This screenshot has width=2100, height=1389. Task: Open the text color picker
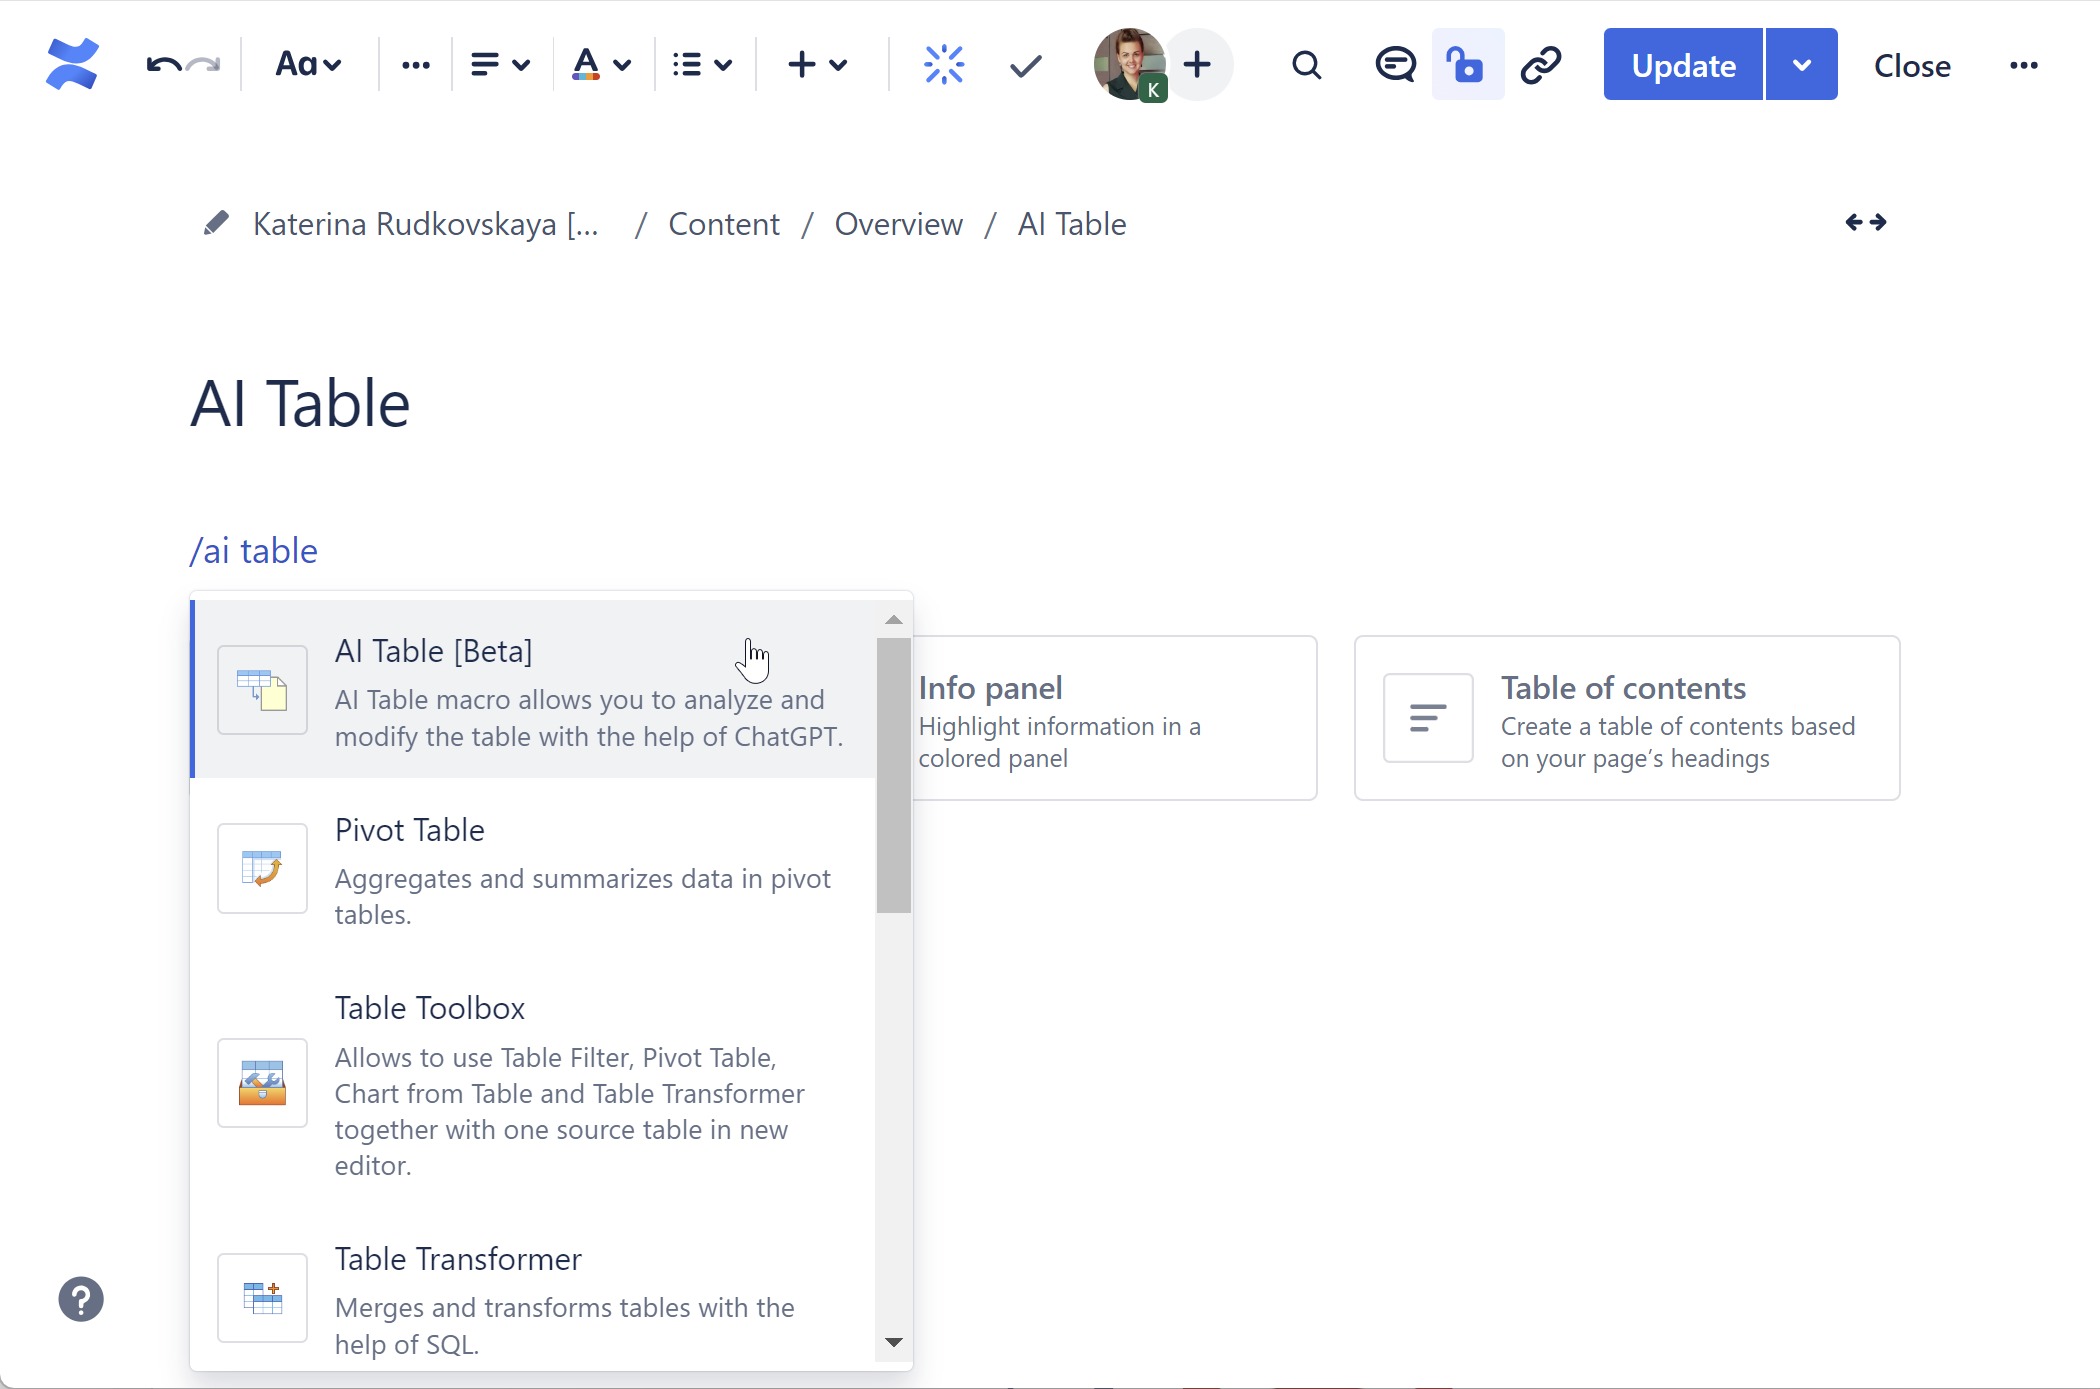click(600, 65)
